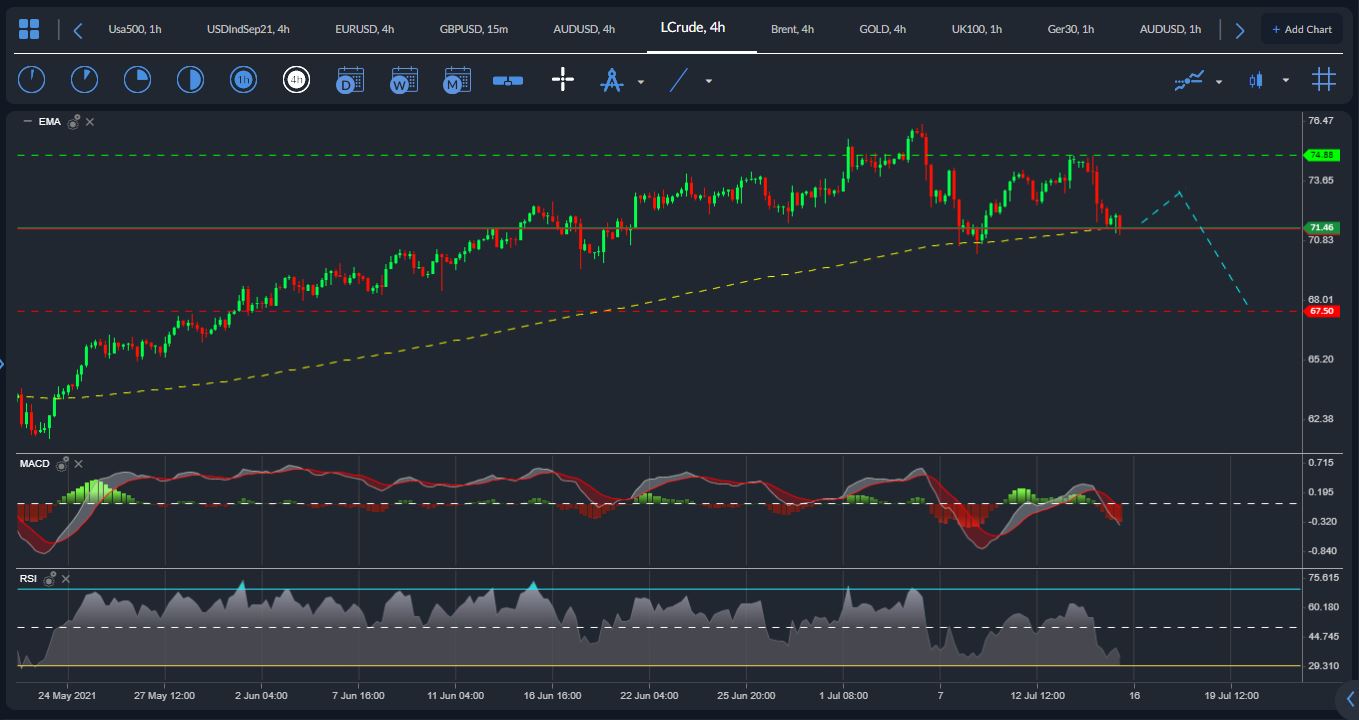
Task: Select the 4h timeframe icon
Action: (296, 80)
